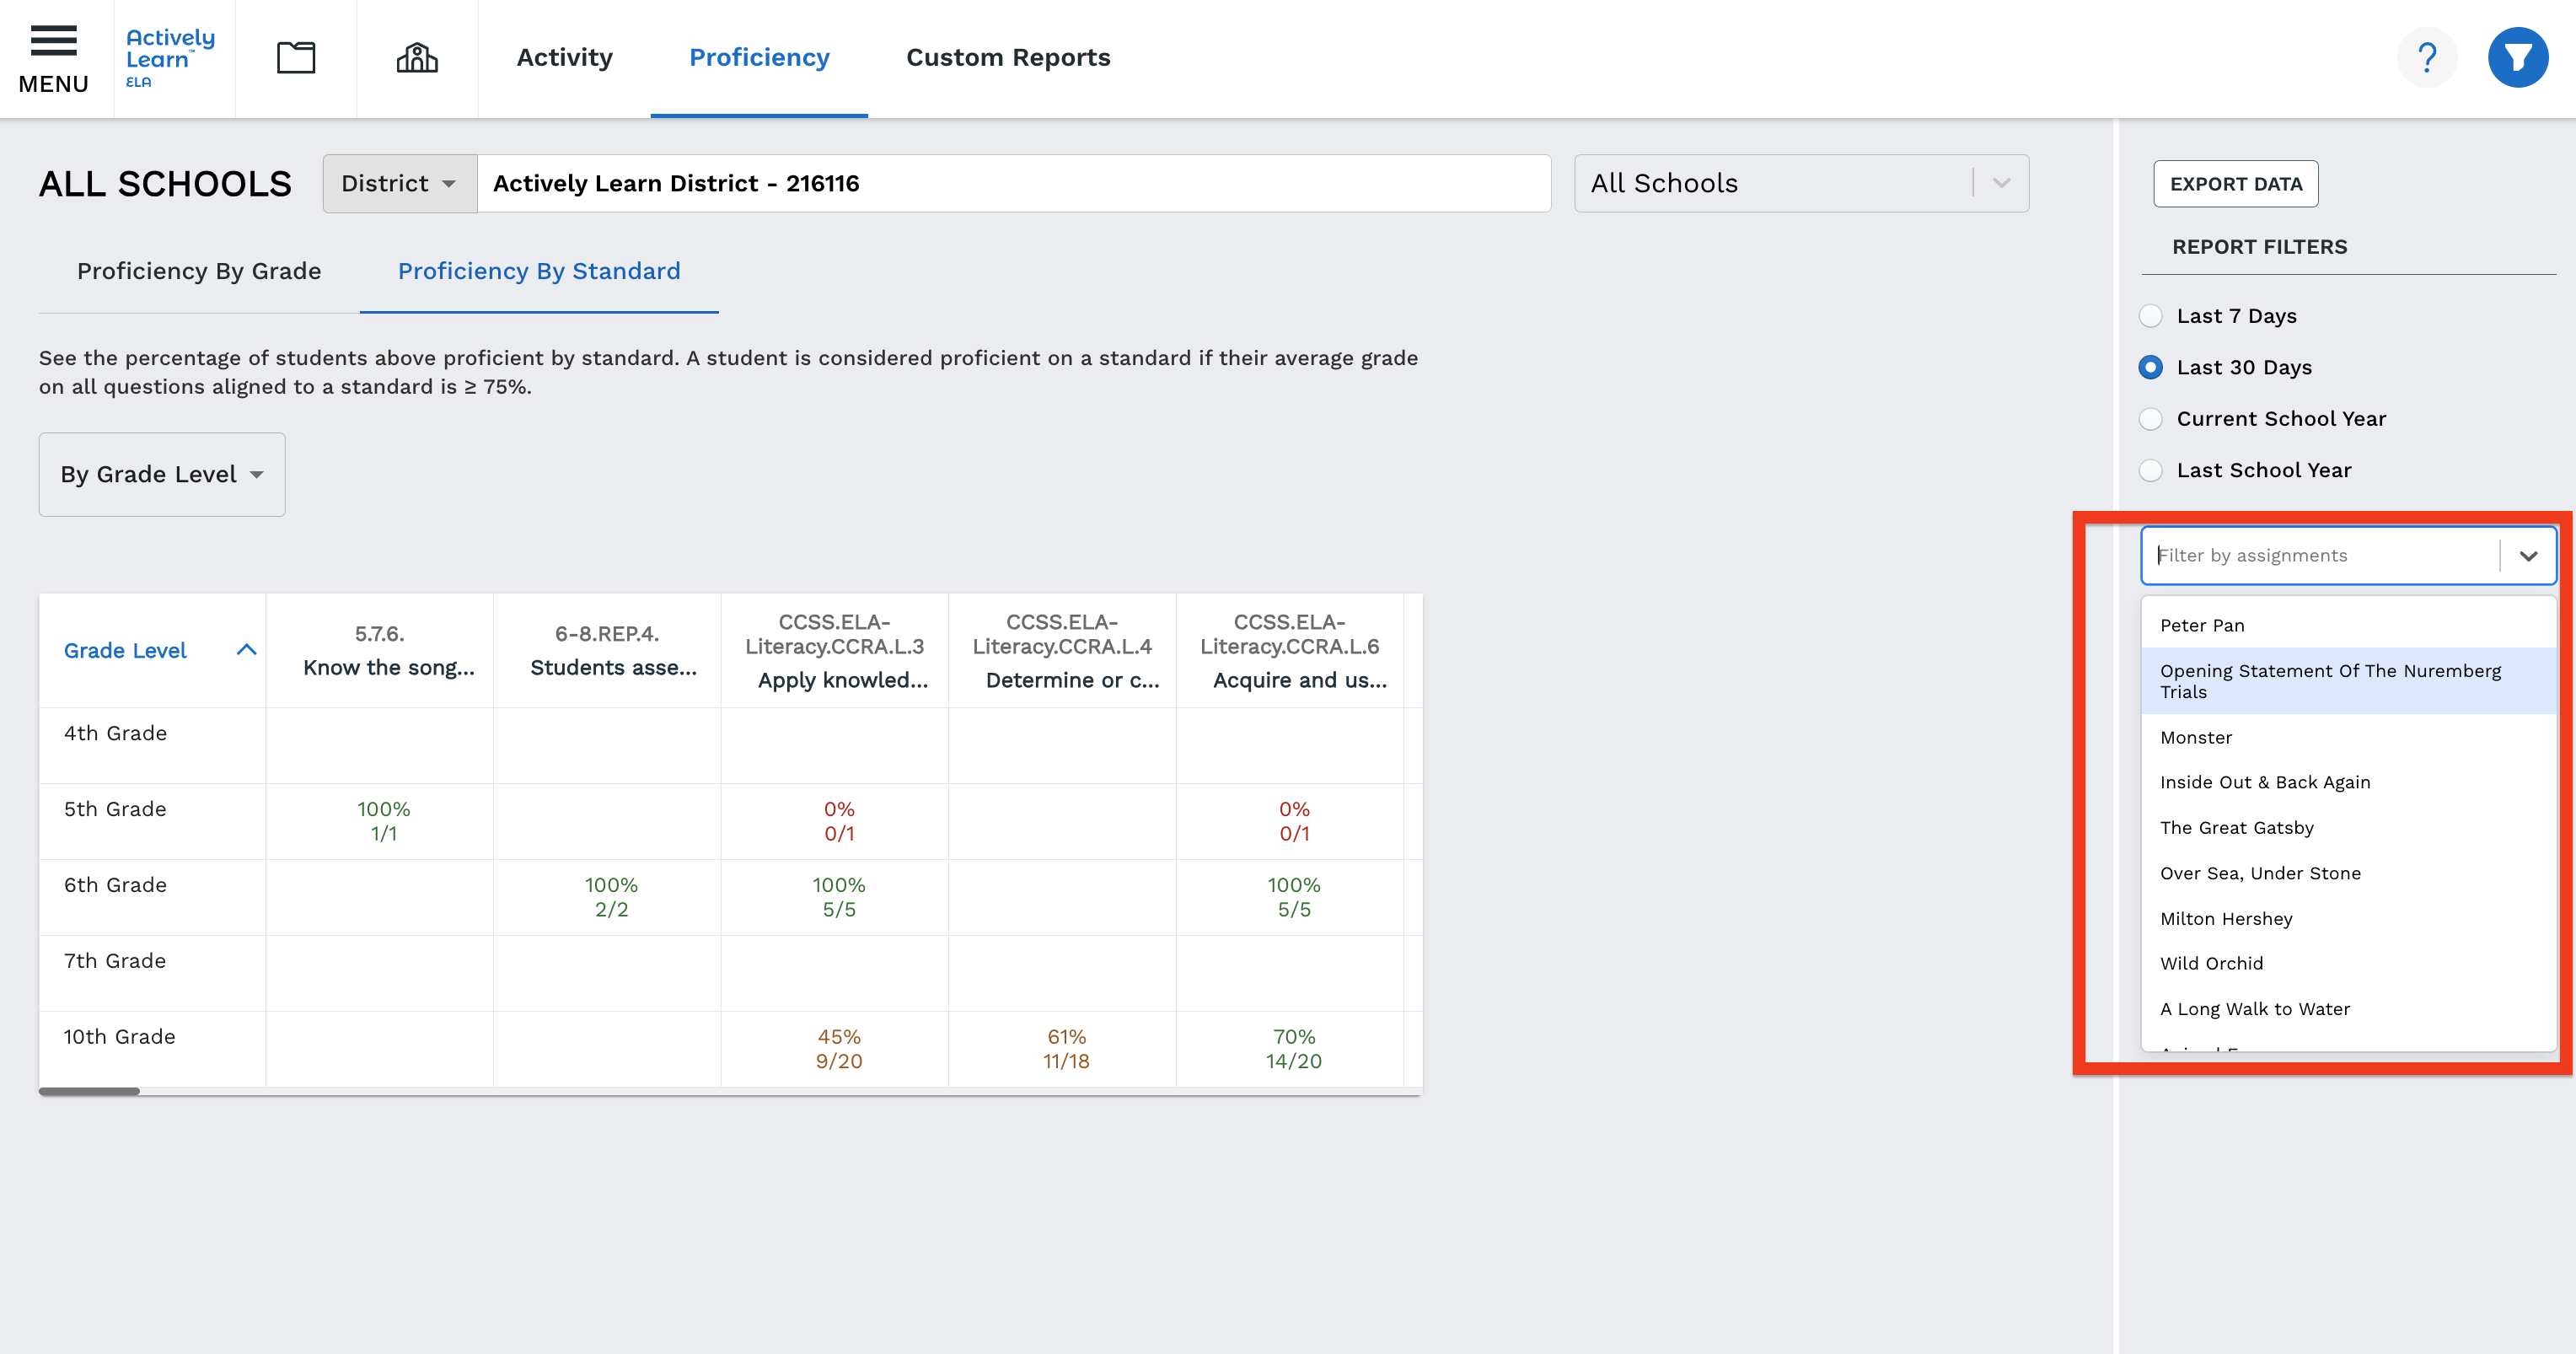Open the District type dropdown
Viewport: 2576px width, 1354px height.
[399, 183]
